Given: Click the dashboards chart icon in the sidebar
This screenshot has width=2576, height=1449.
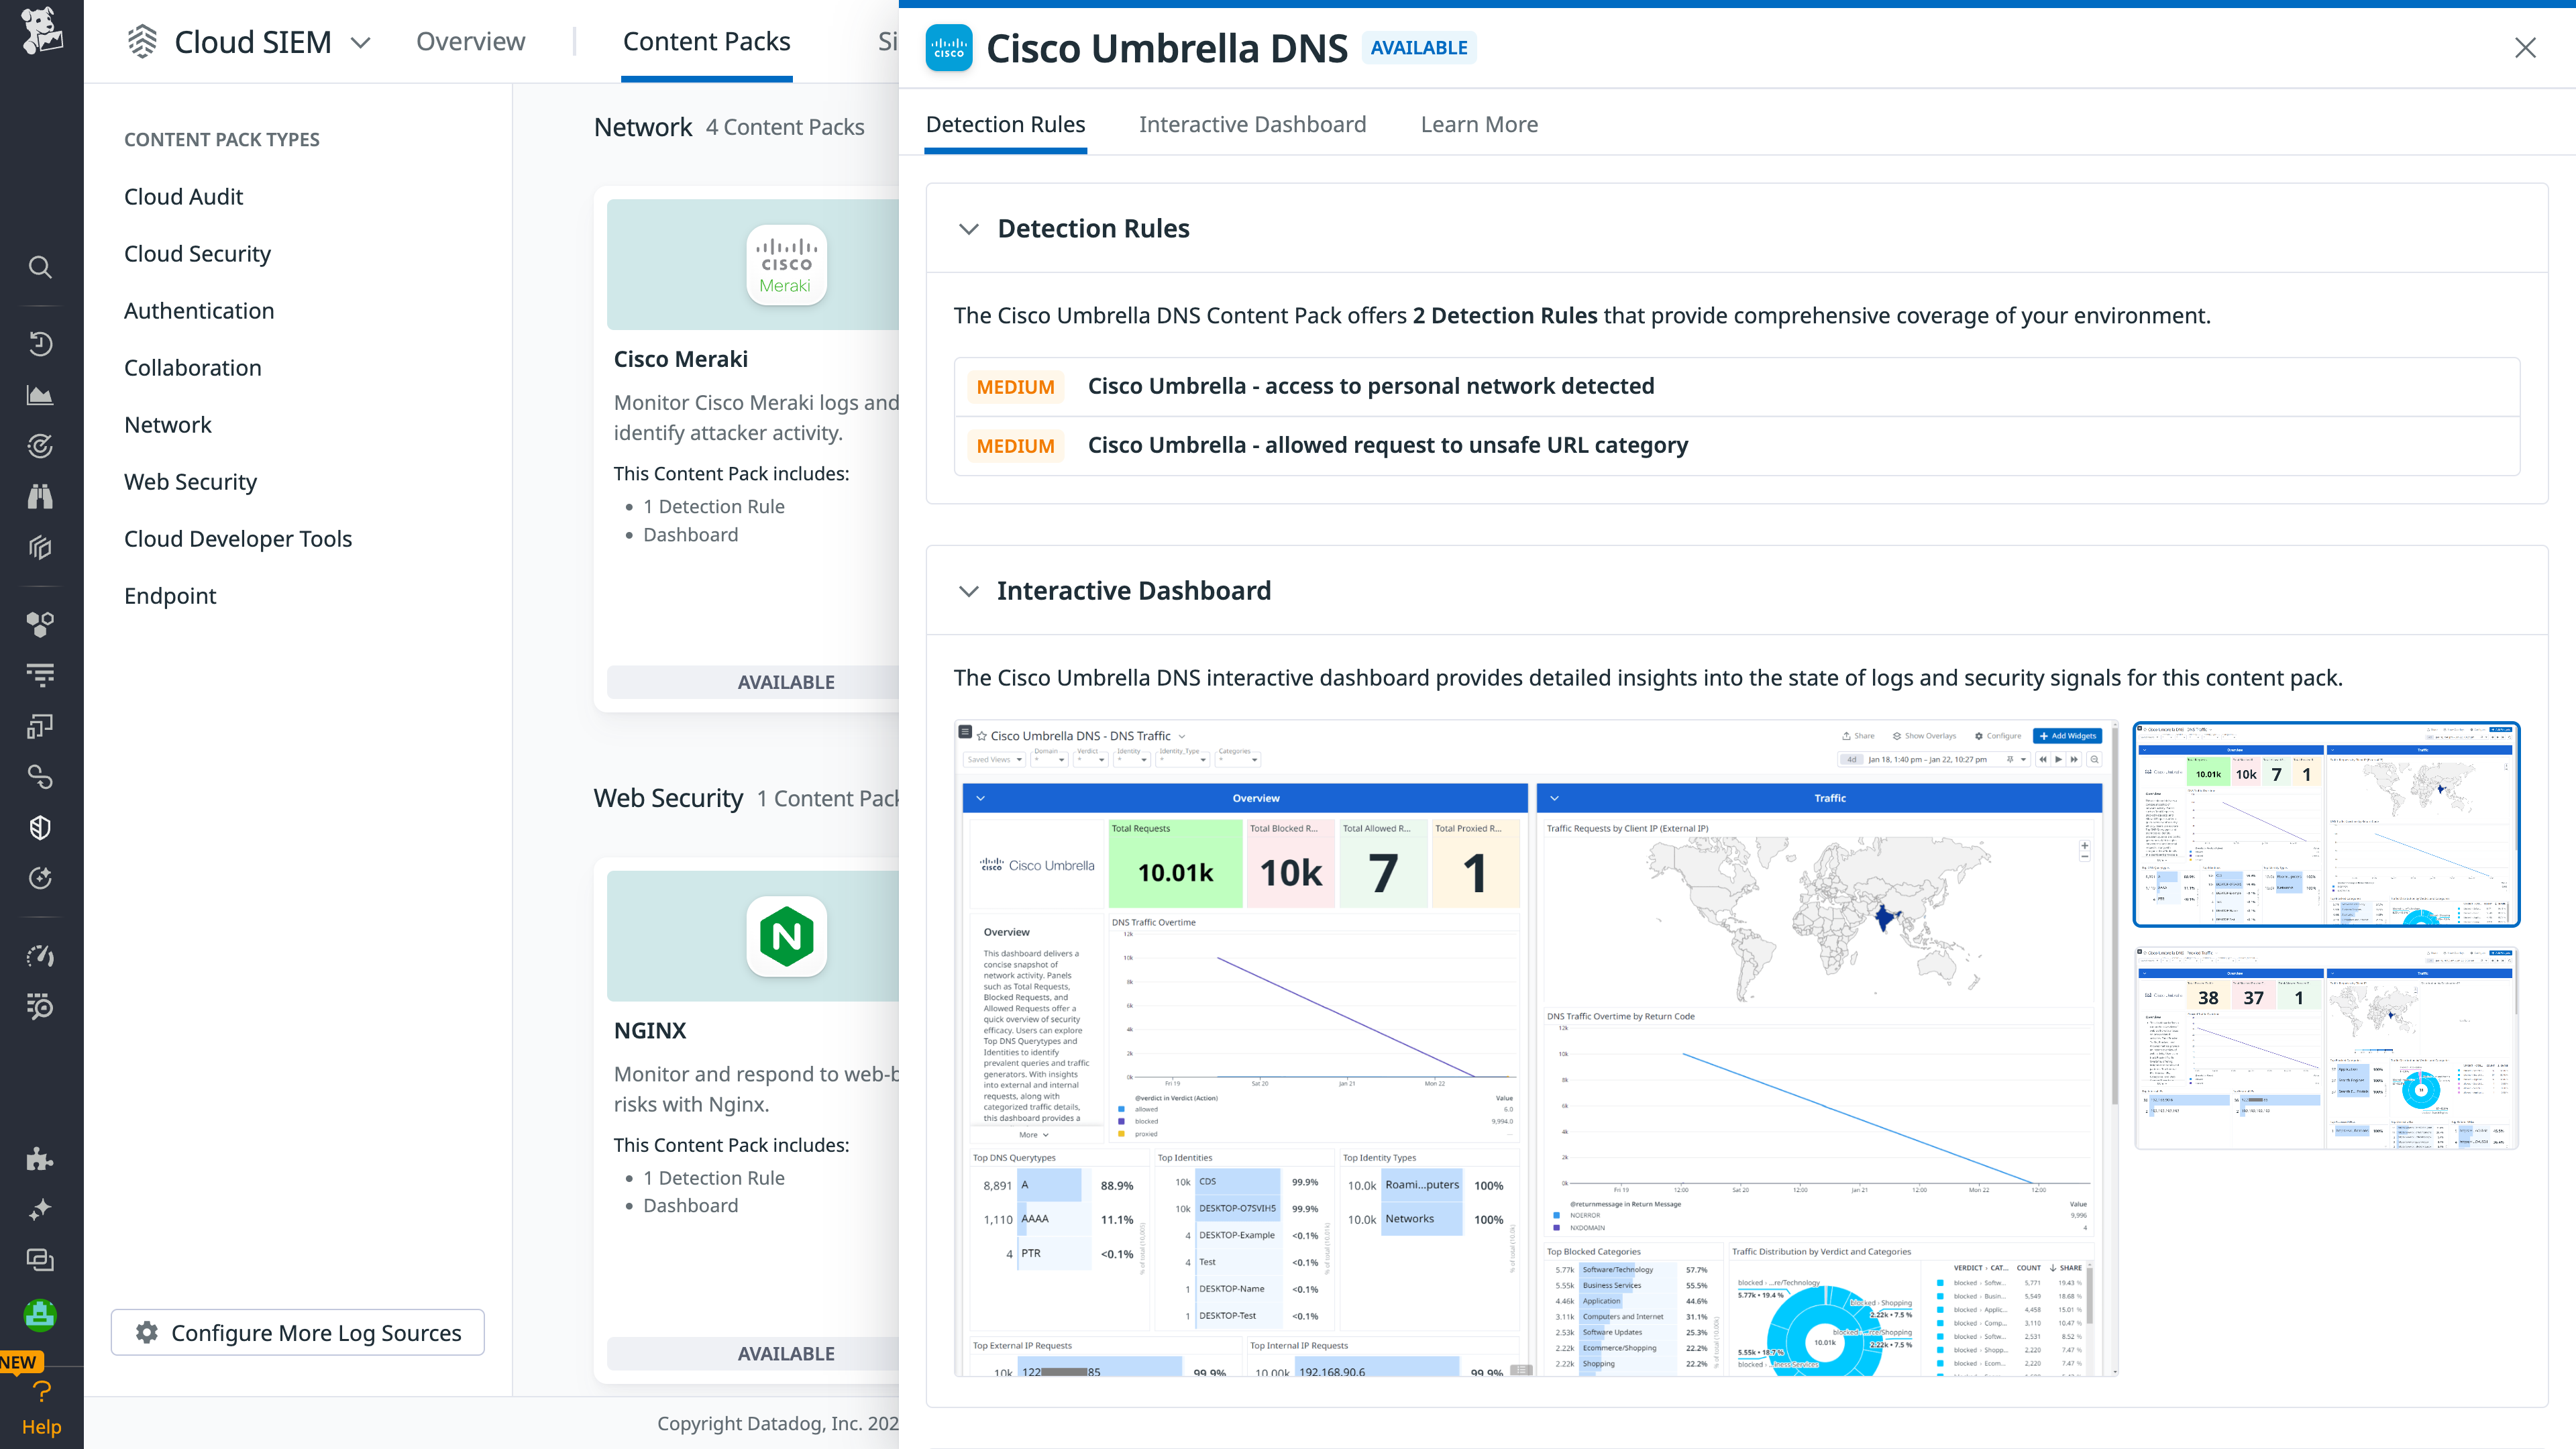Looking at the screenshot, I should pyautogui.click(x=40, y=394).
